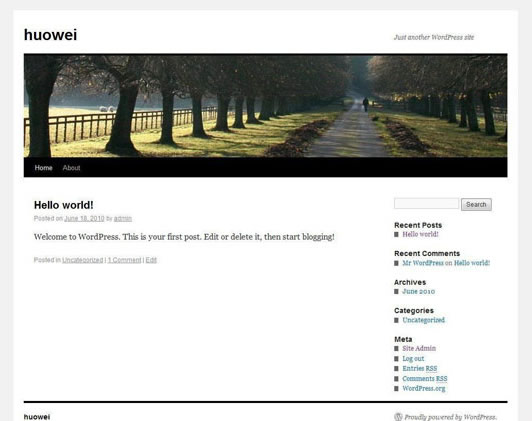Click the tree-lined path header image
532x421 pixels.
(x=266, y=106)
